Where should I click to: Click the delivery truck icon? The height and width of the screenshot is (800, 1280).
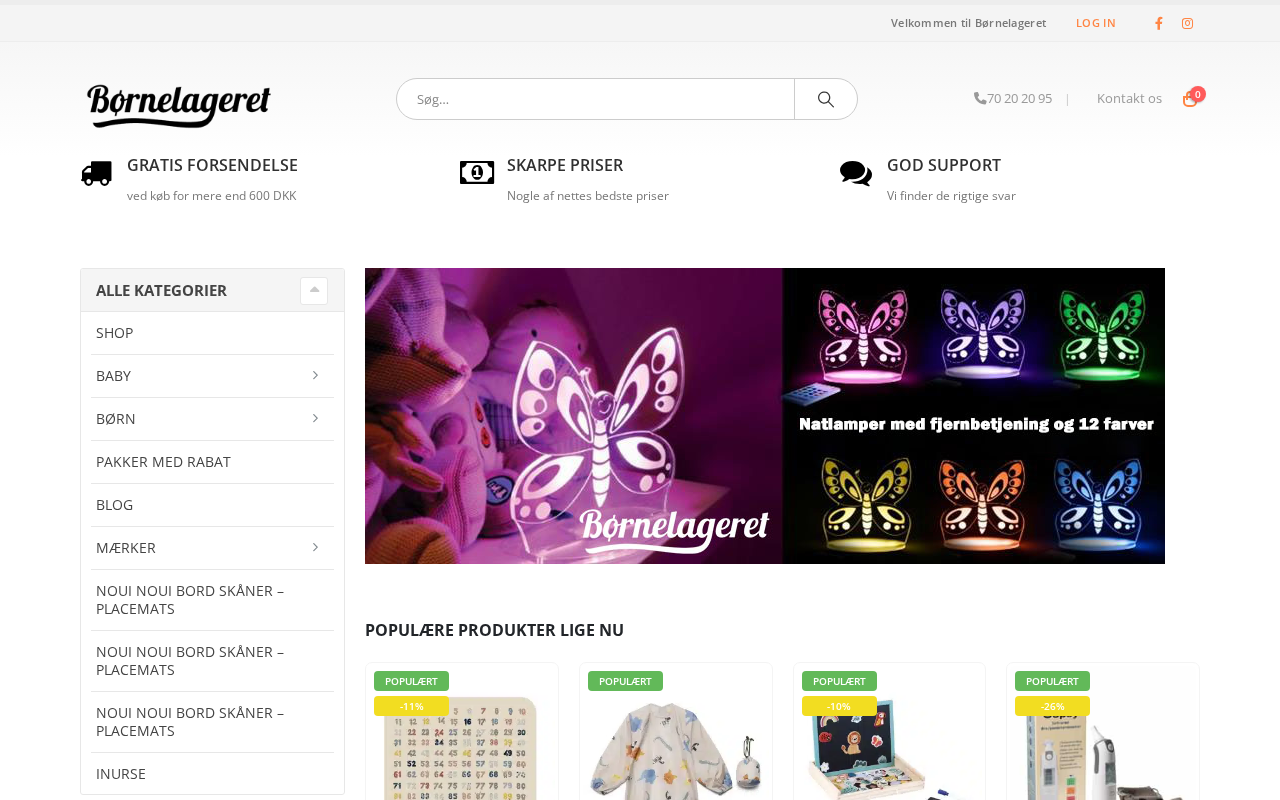click(x=97, y=173)
